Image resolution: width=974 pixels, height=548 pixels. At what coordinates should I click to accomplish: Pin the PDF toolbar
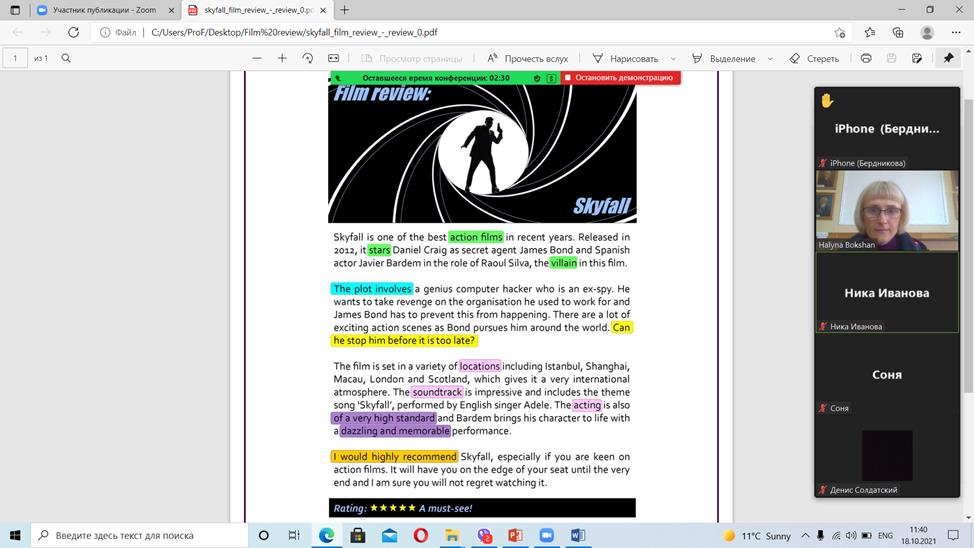[948, 58]
